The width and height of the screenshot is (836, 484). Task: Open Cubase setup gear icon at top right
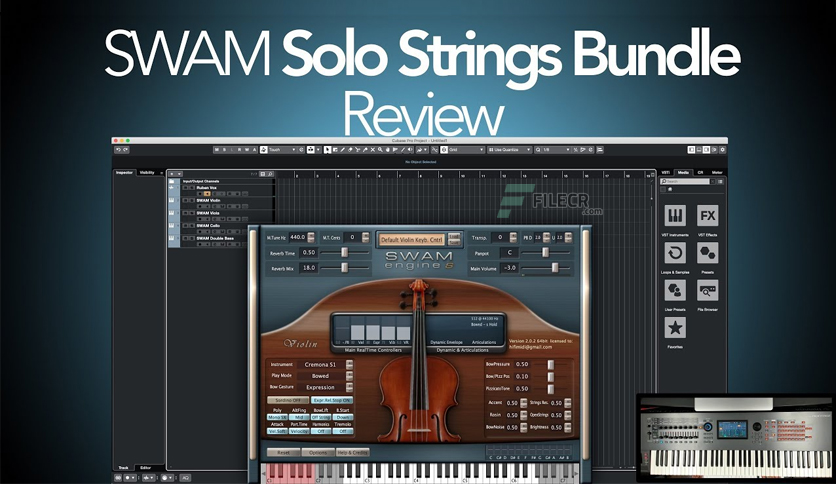click(x=722, y=150)
